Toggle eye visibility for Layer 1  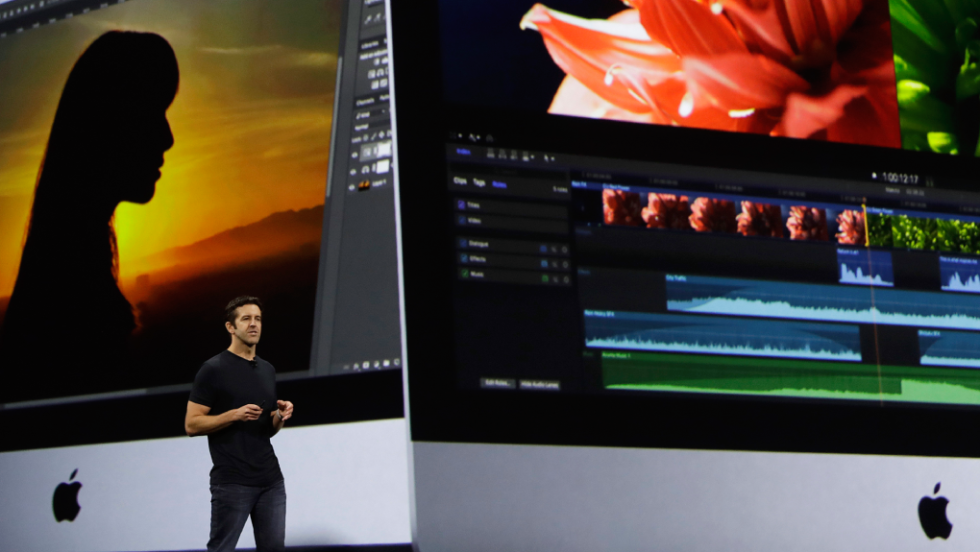(x=352, y=188)
